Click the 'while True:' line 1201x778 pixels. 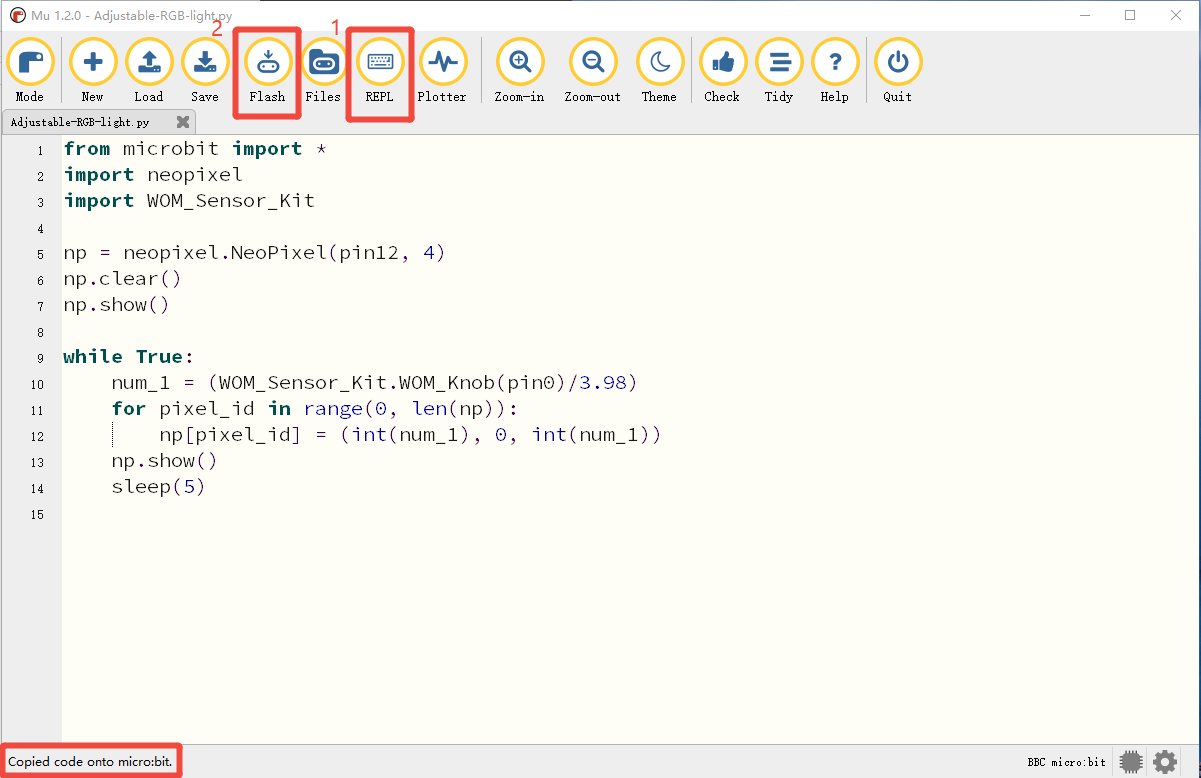pyautogui.click(x=128, y=357)
